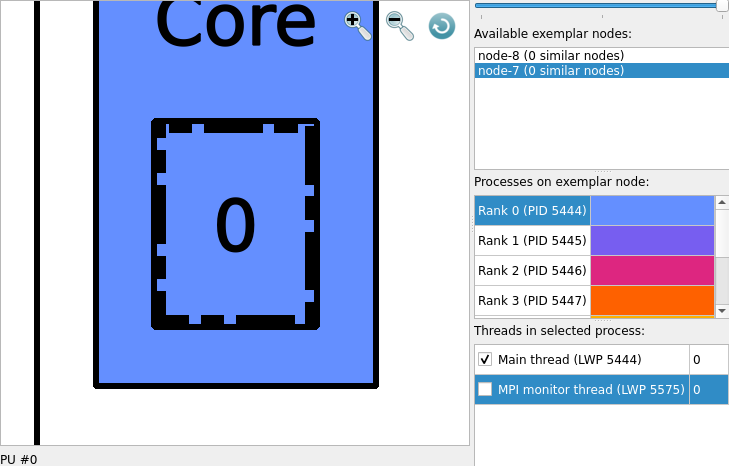This screenshot has width=729, height=466.
Task: Select node-8 in the exemplar nodes list
Action: point(551,56)
